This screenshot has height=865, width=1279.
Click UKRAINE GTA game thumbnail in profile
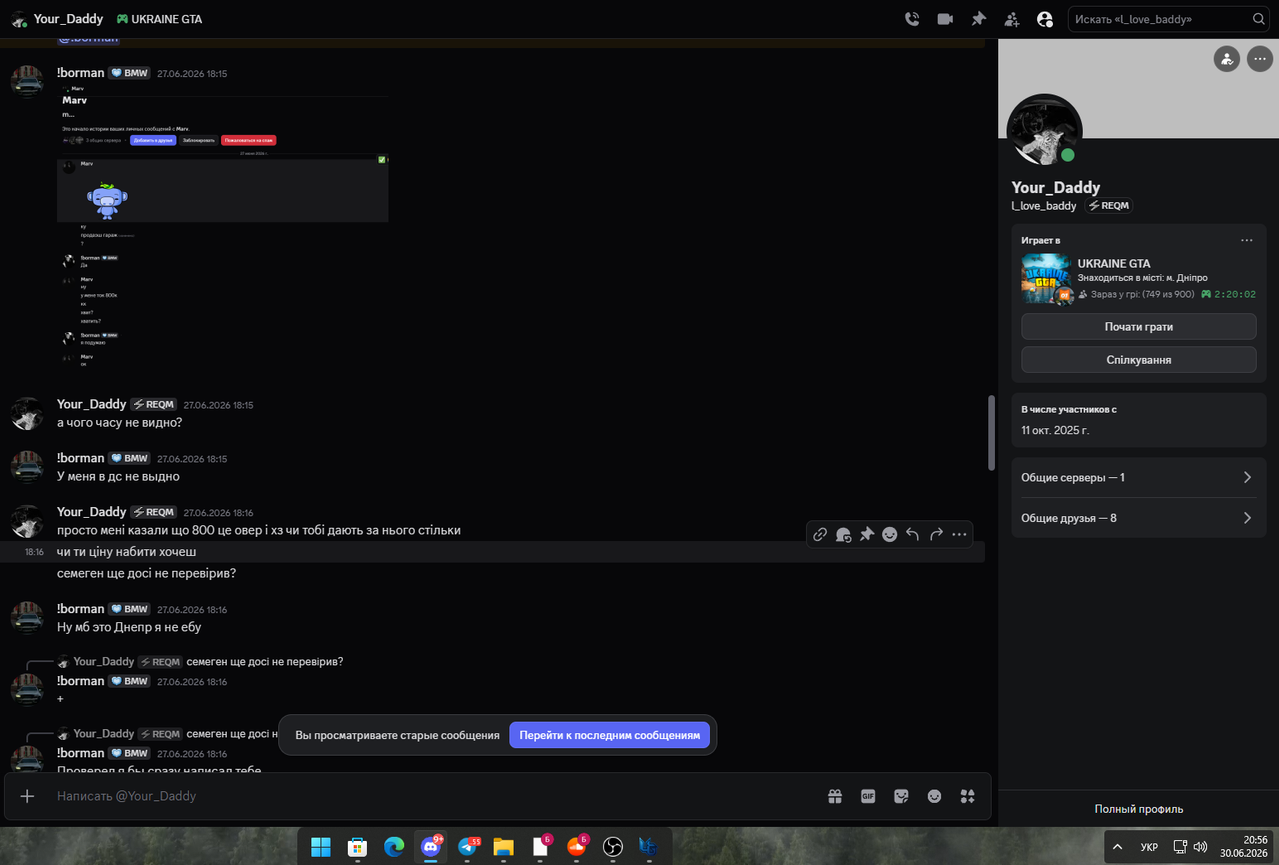click(1046, 279)
